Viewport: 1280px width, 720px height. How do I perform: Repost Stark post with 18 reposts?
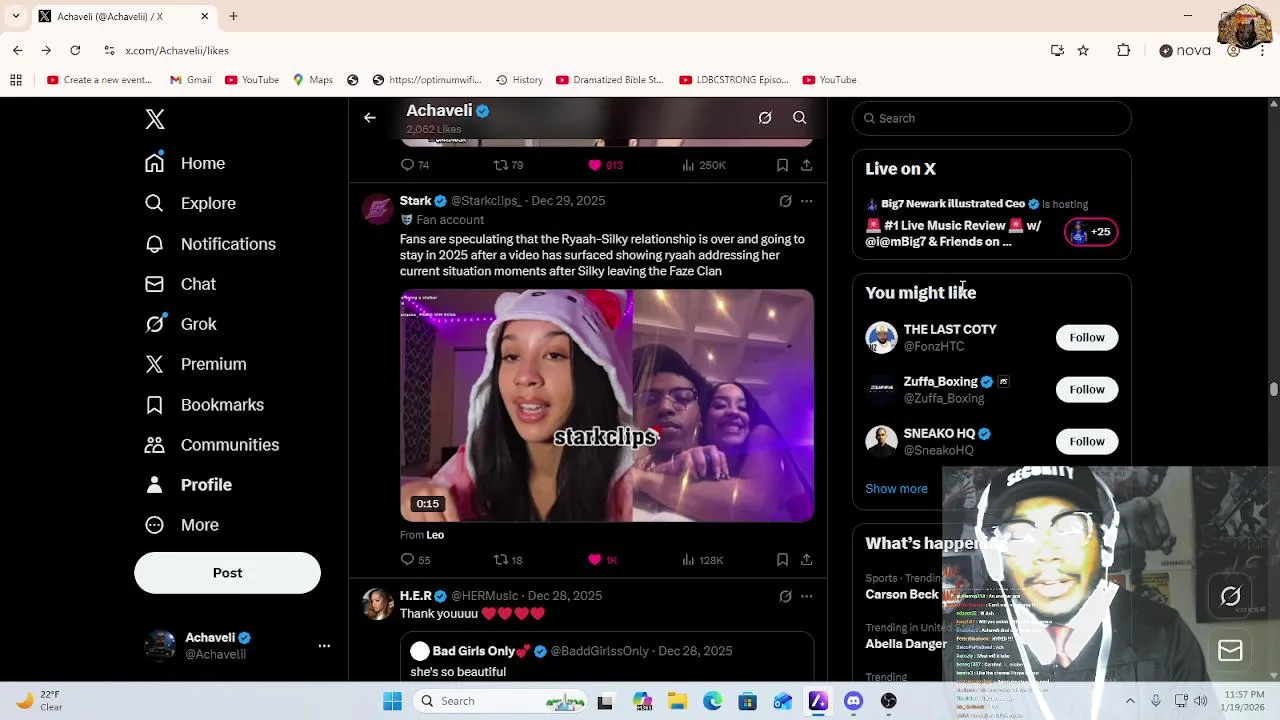(x=508, y=560)
